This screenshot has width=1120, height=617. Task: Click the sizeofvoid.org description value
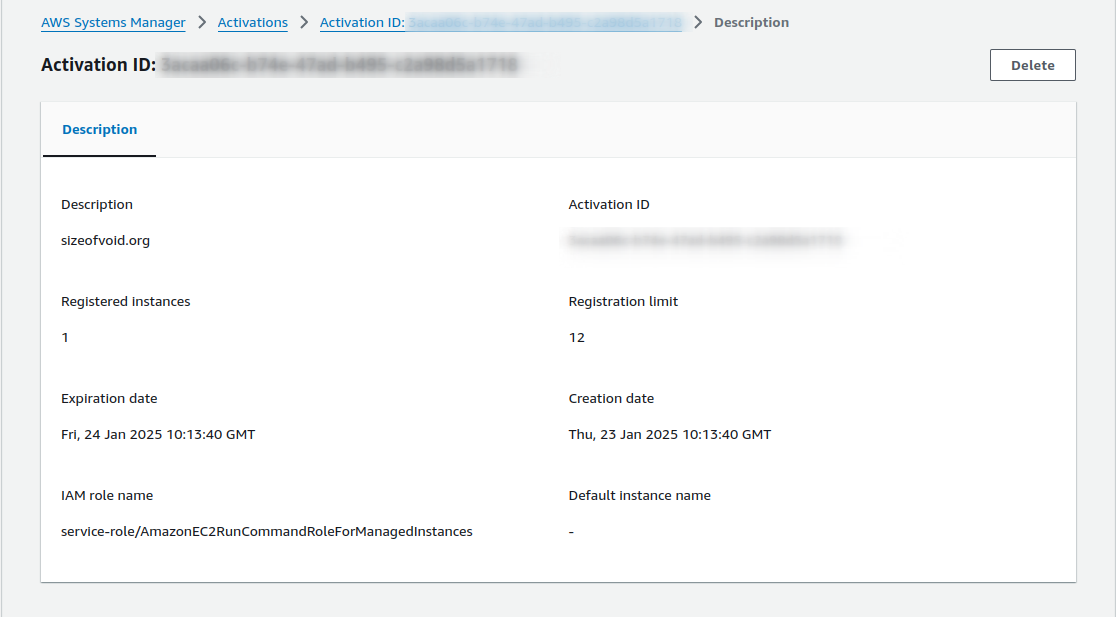105,240
